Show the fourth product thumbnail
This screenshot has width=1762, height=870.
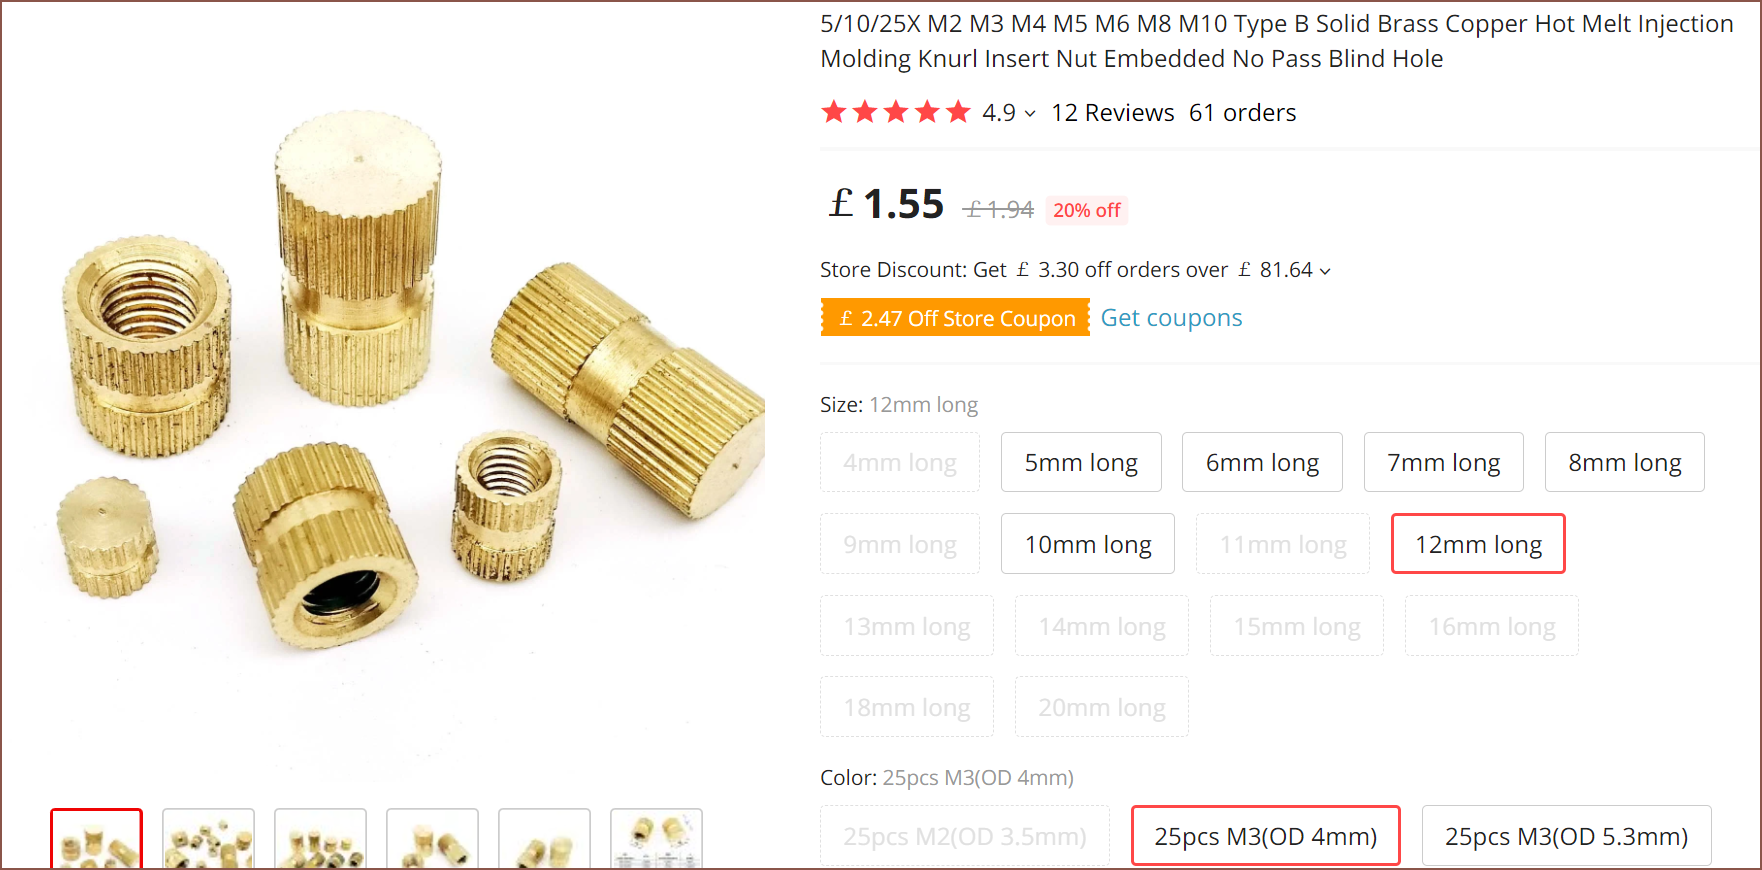pyautogui.click(x=432, y=839)
